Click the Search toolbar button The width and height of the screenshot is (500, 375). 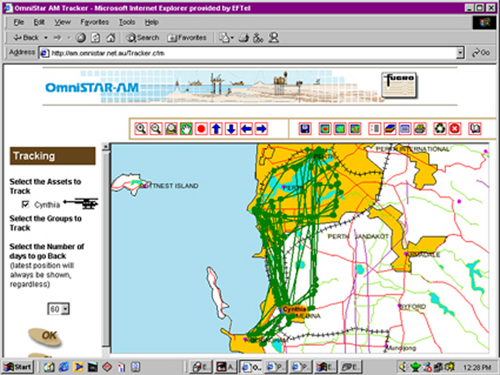tap(142, 38)
